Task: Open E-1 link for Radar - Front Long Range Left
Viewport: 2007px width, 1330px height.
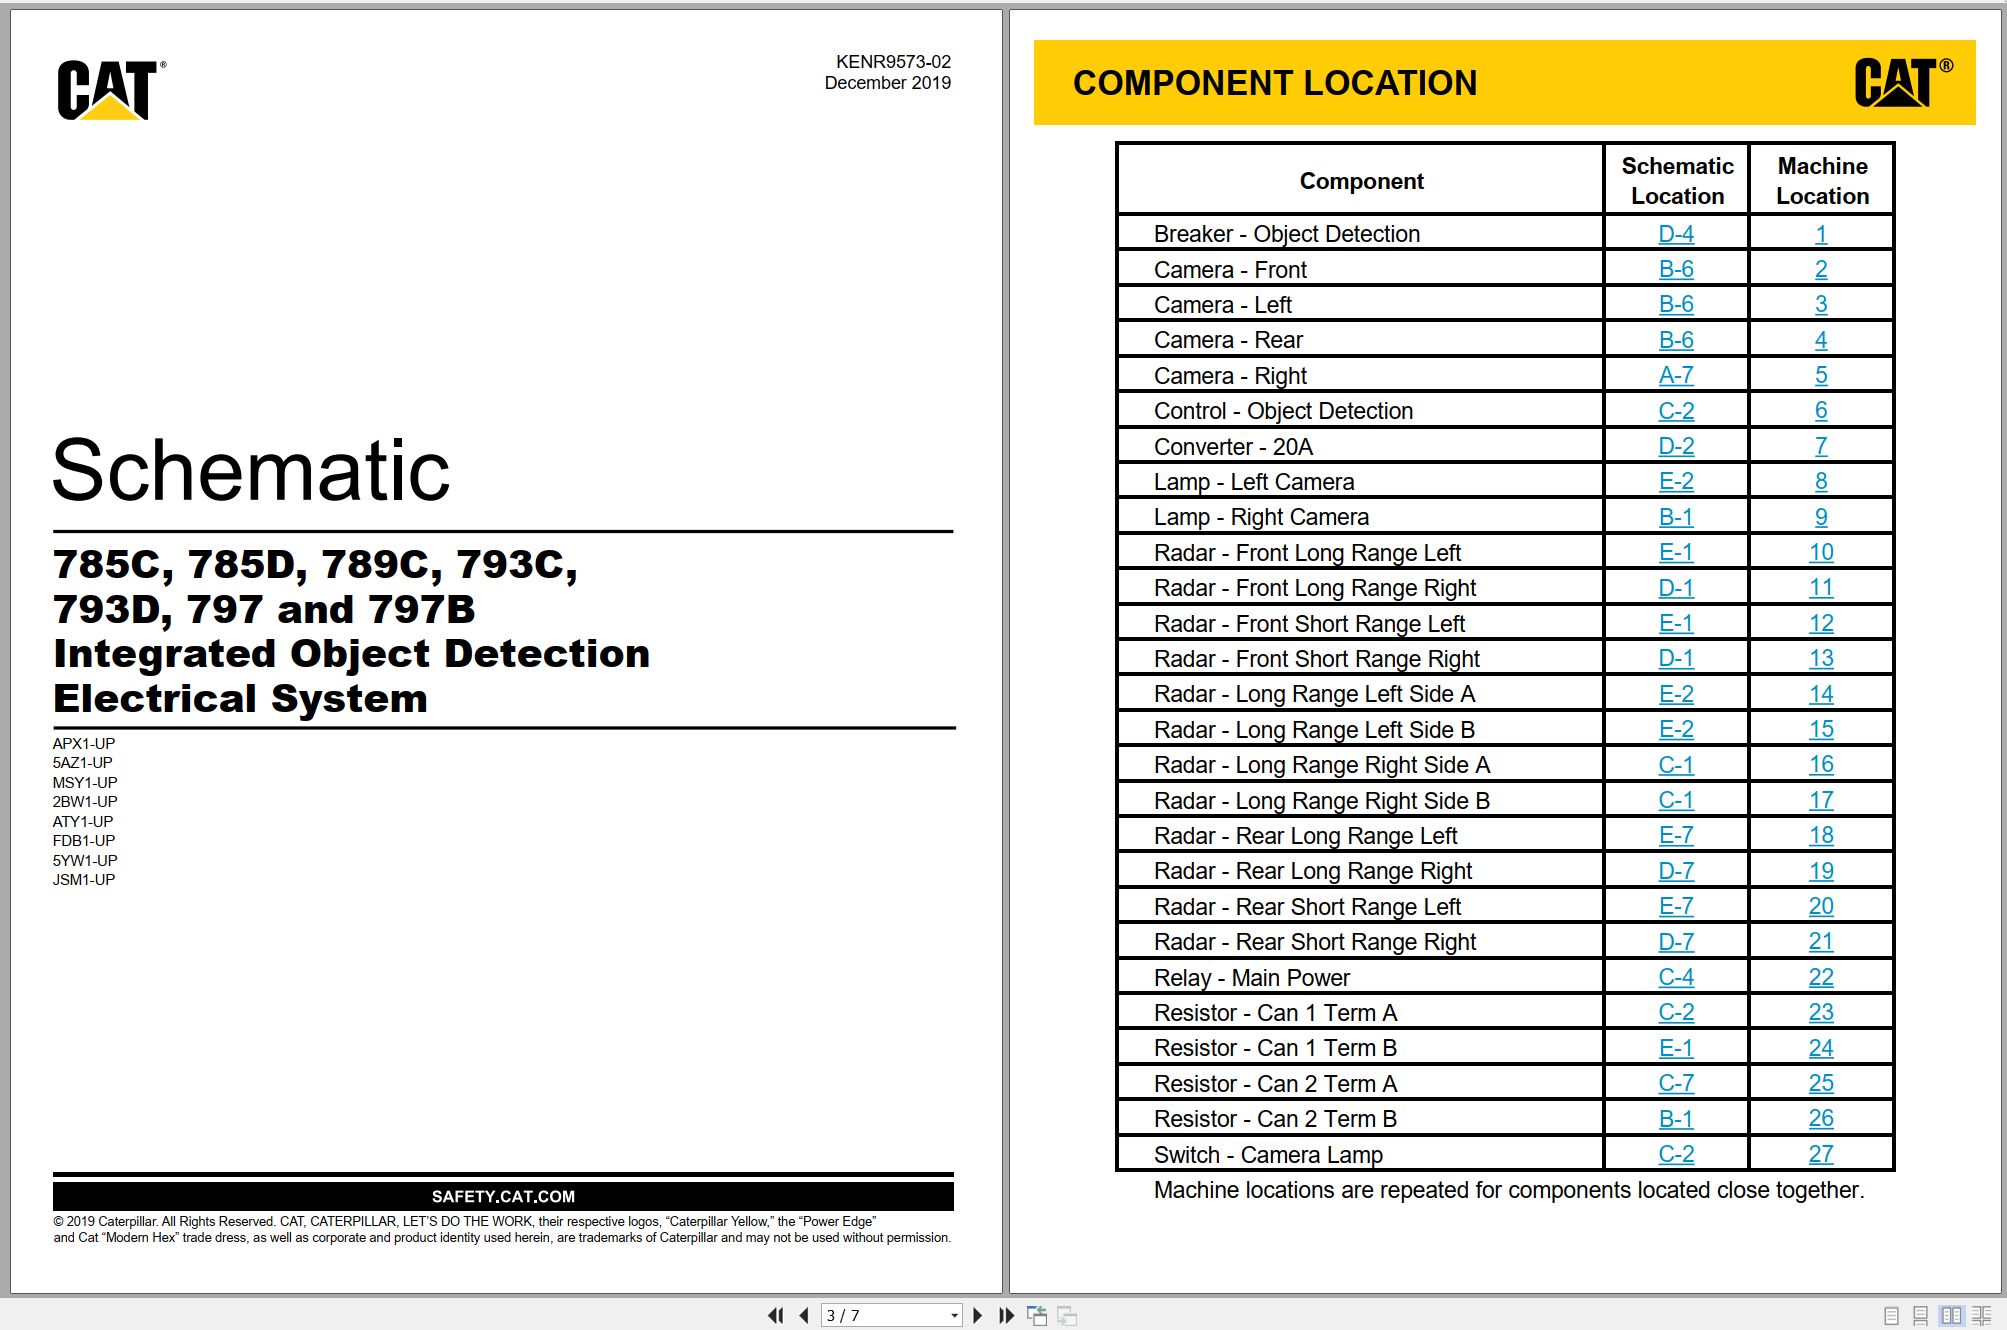Action: pos(1676,552)
